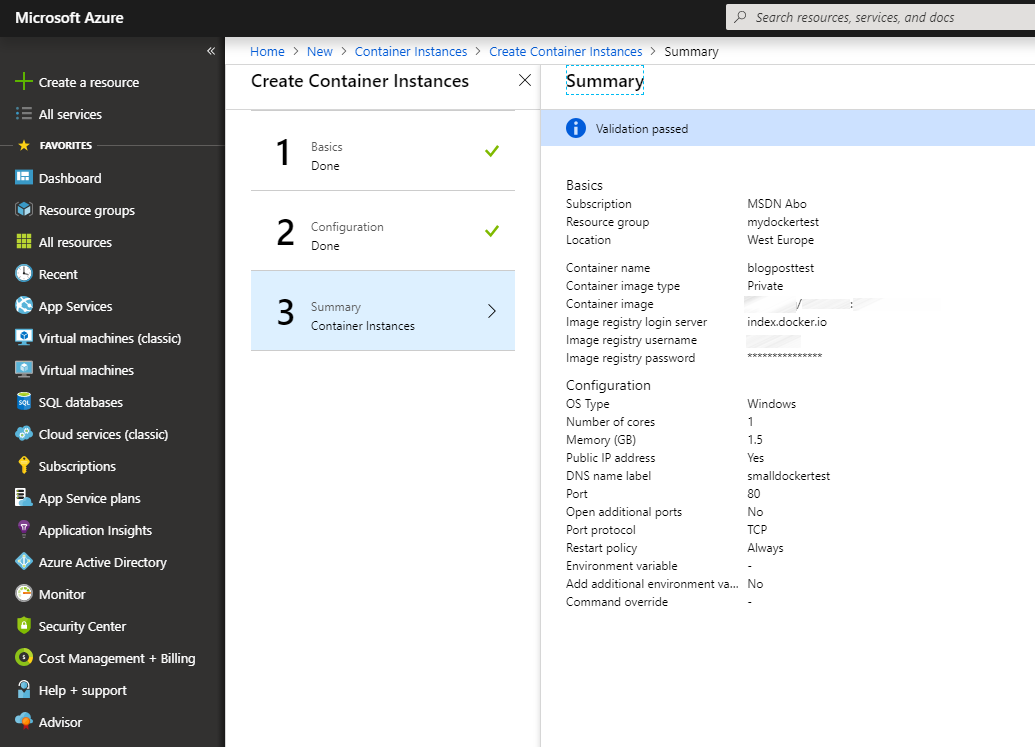Open step 1 Basics
This screenshot has height=747, width=1035.
coord(383,151)
